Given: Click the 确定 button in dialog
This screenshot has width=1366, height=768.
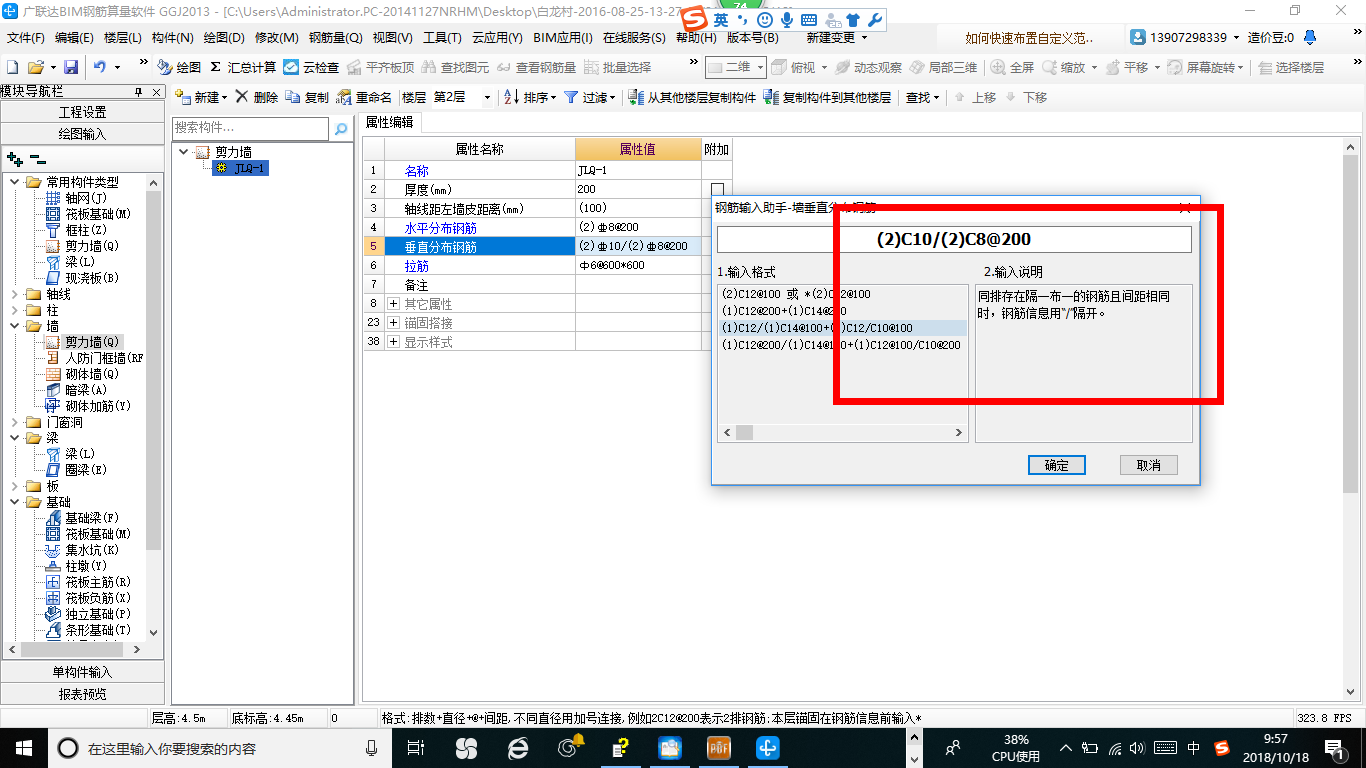Looking at the screenshot, I should point(1057,465).
